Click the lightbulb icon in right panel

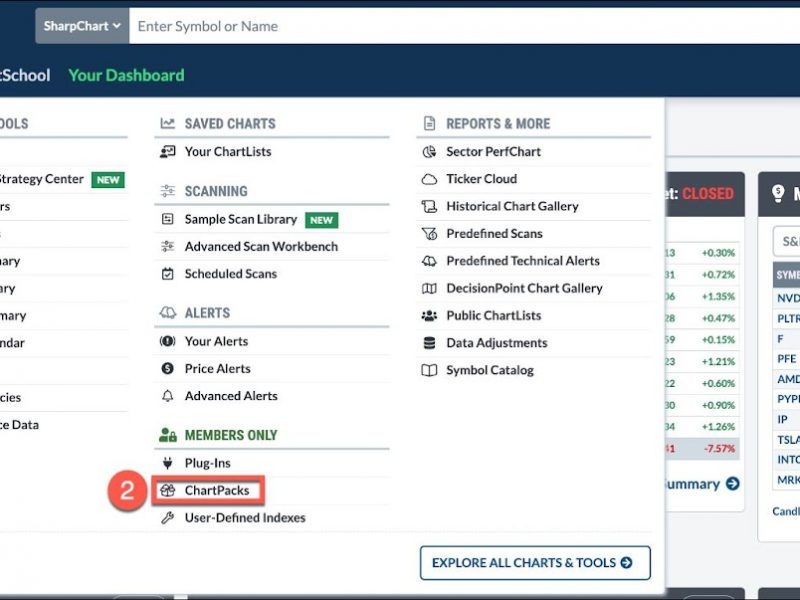pyautogui.click(x=778, y=193)
